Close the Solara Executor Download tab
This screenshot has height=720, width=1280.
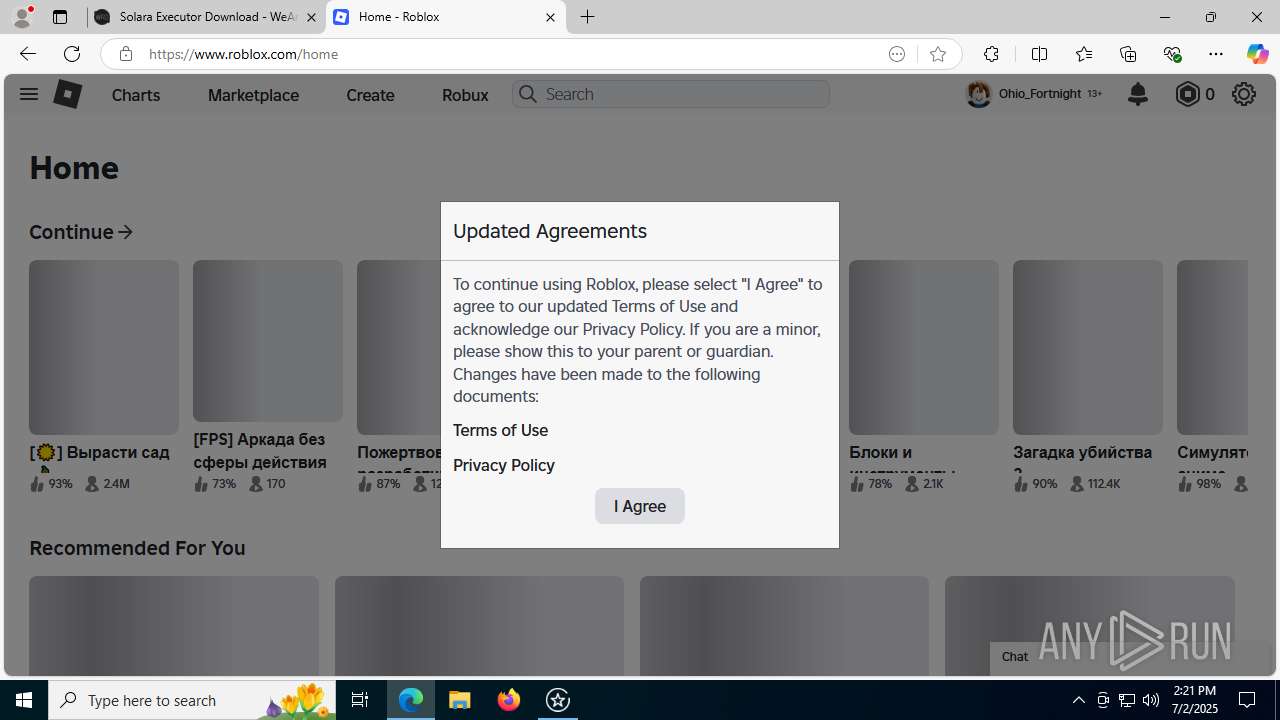coord(311,17)
